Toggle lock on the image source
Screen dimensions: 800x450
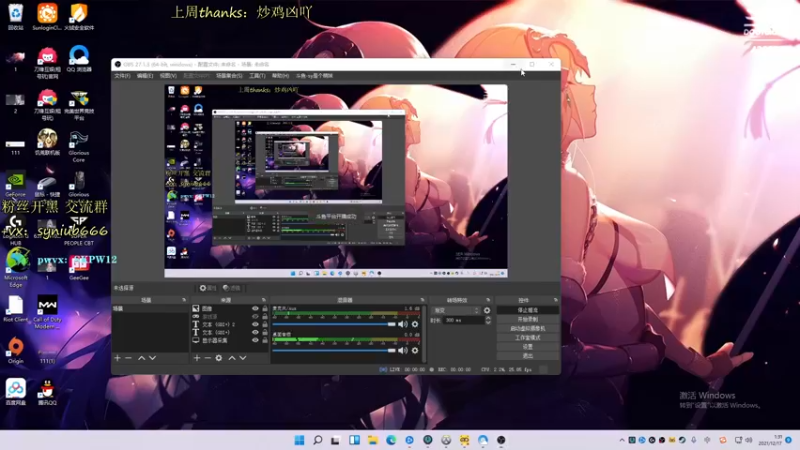pyautogui.click(x=265, y=309)
